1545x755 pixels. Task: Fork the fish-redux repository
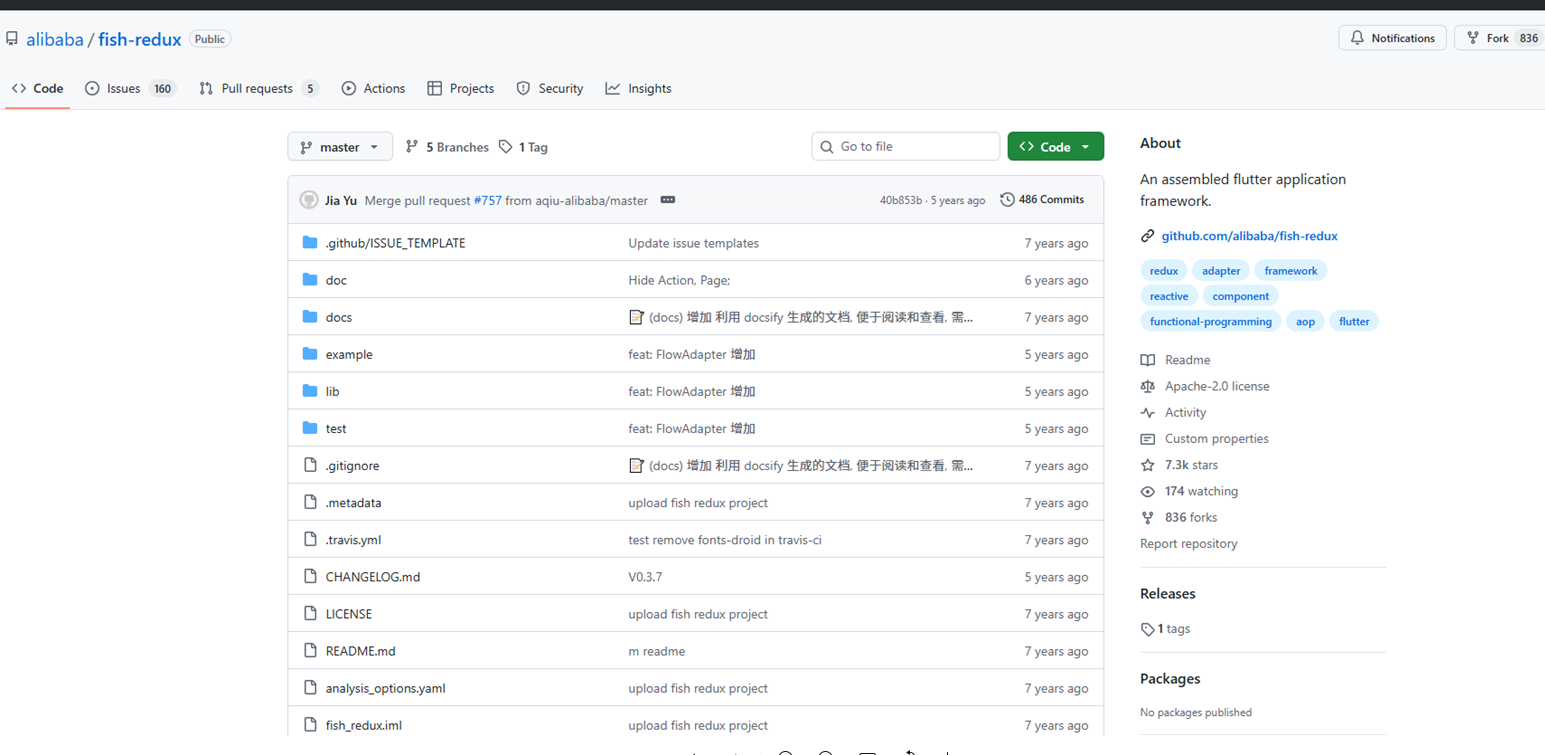coord(1499,38)
